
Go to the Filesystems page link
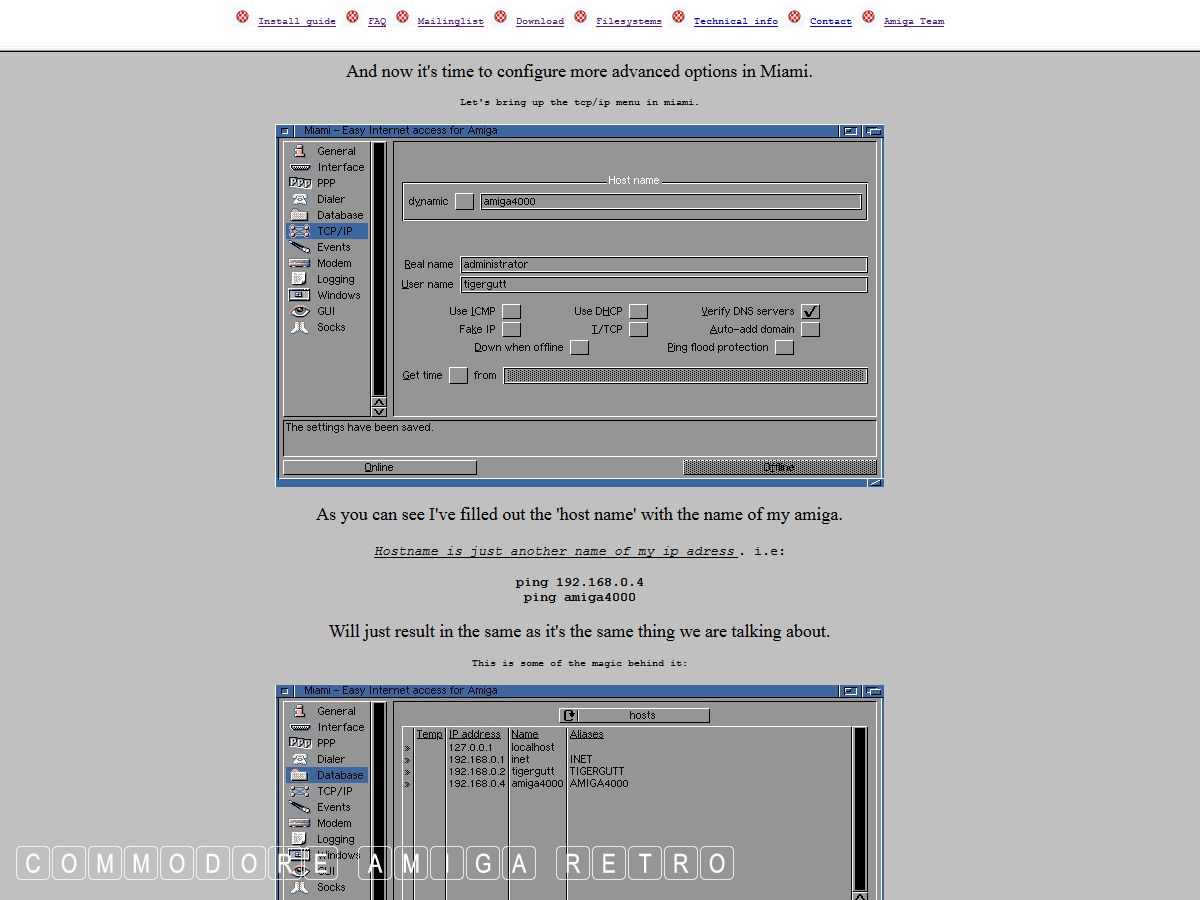628,21
